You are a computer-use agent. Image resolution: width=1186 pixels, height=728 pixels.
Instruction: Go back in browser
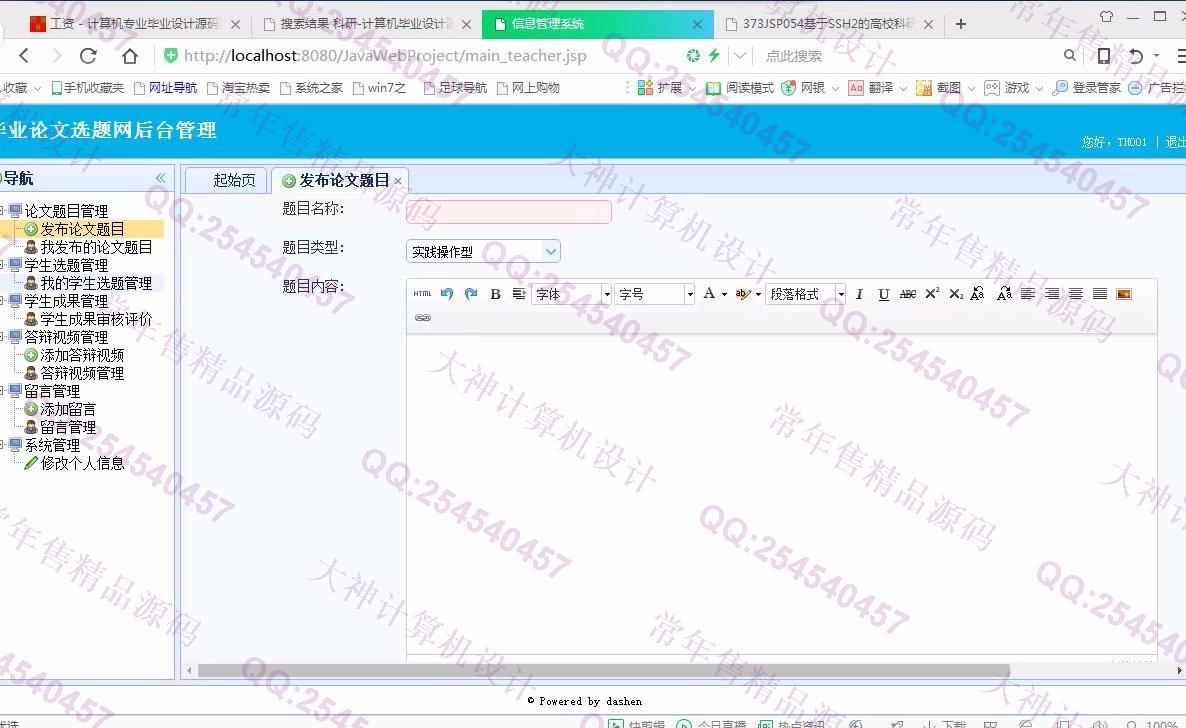click(24, 55)
